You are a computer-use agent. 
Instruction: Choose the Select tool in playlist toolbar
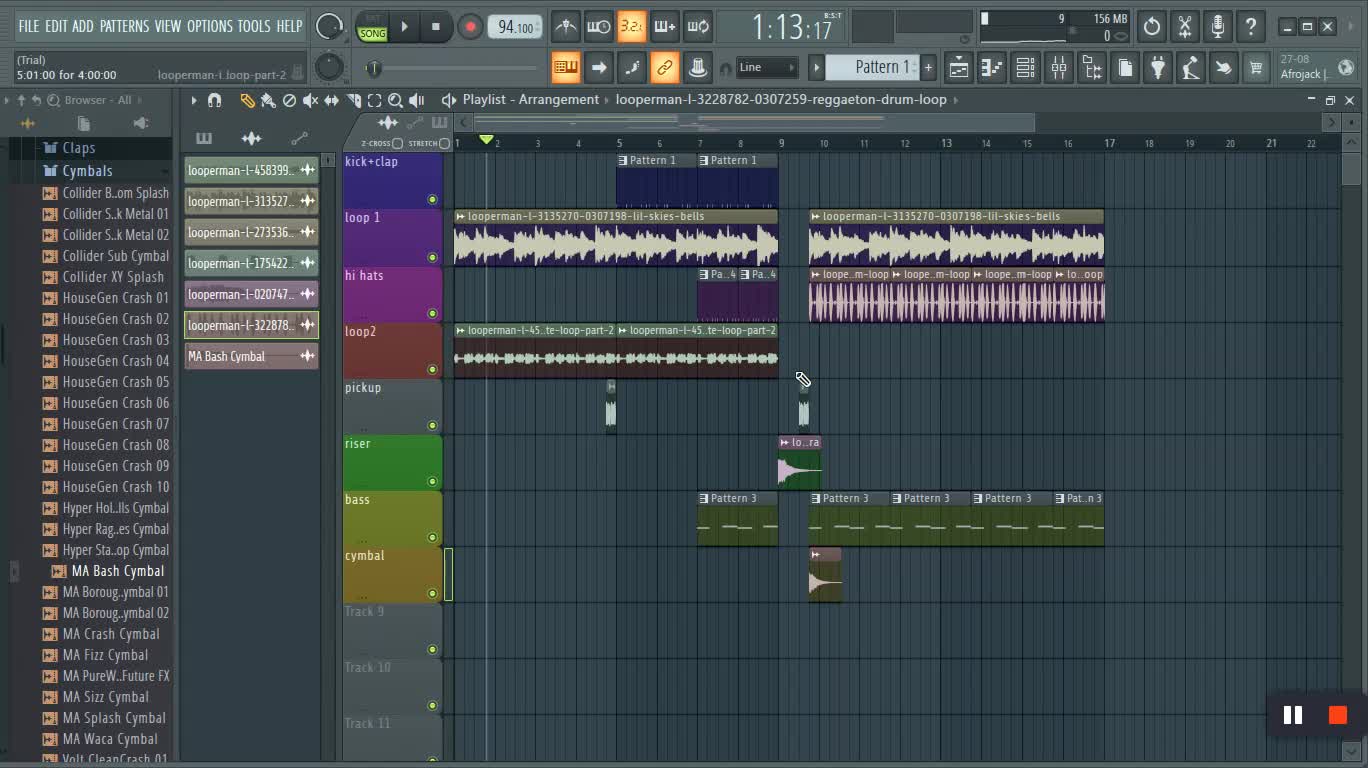374,100
